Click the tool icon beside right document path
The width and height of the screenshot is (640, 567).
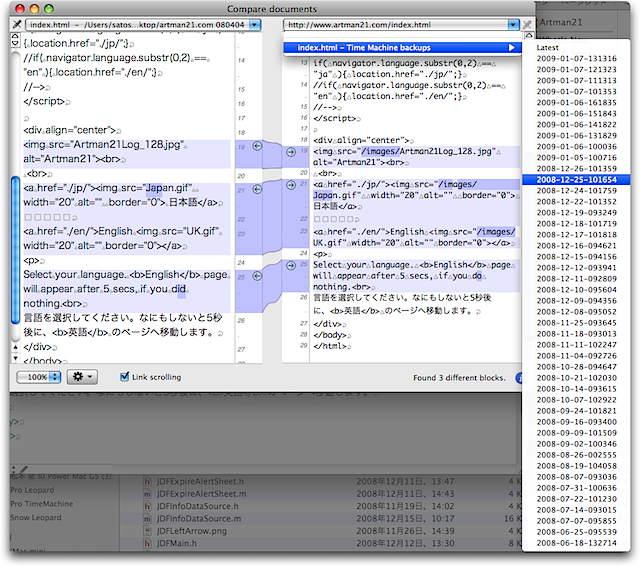coord(527,25)
